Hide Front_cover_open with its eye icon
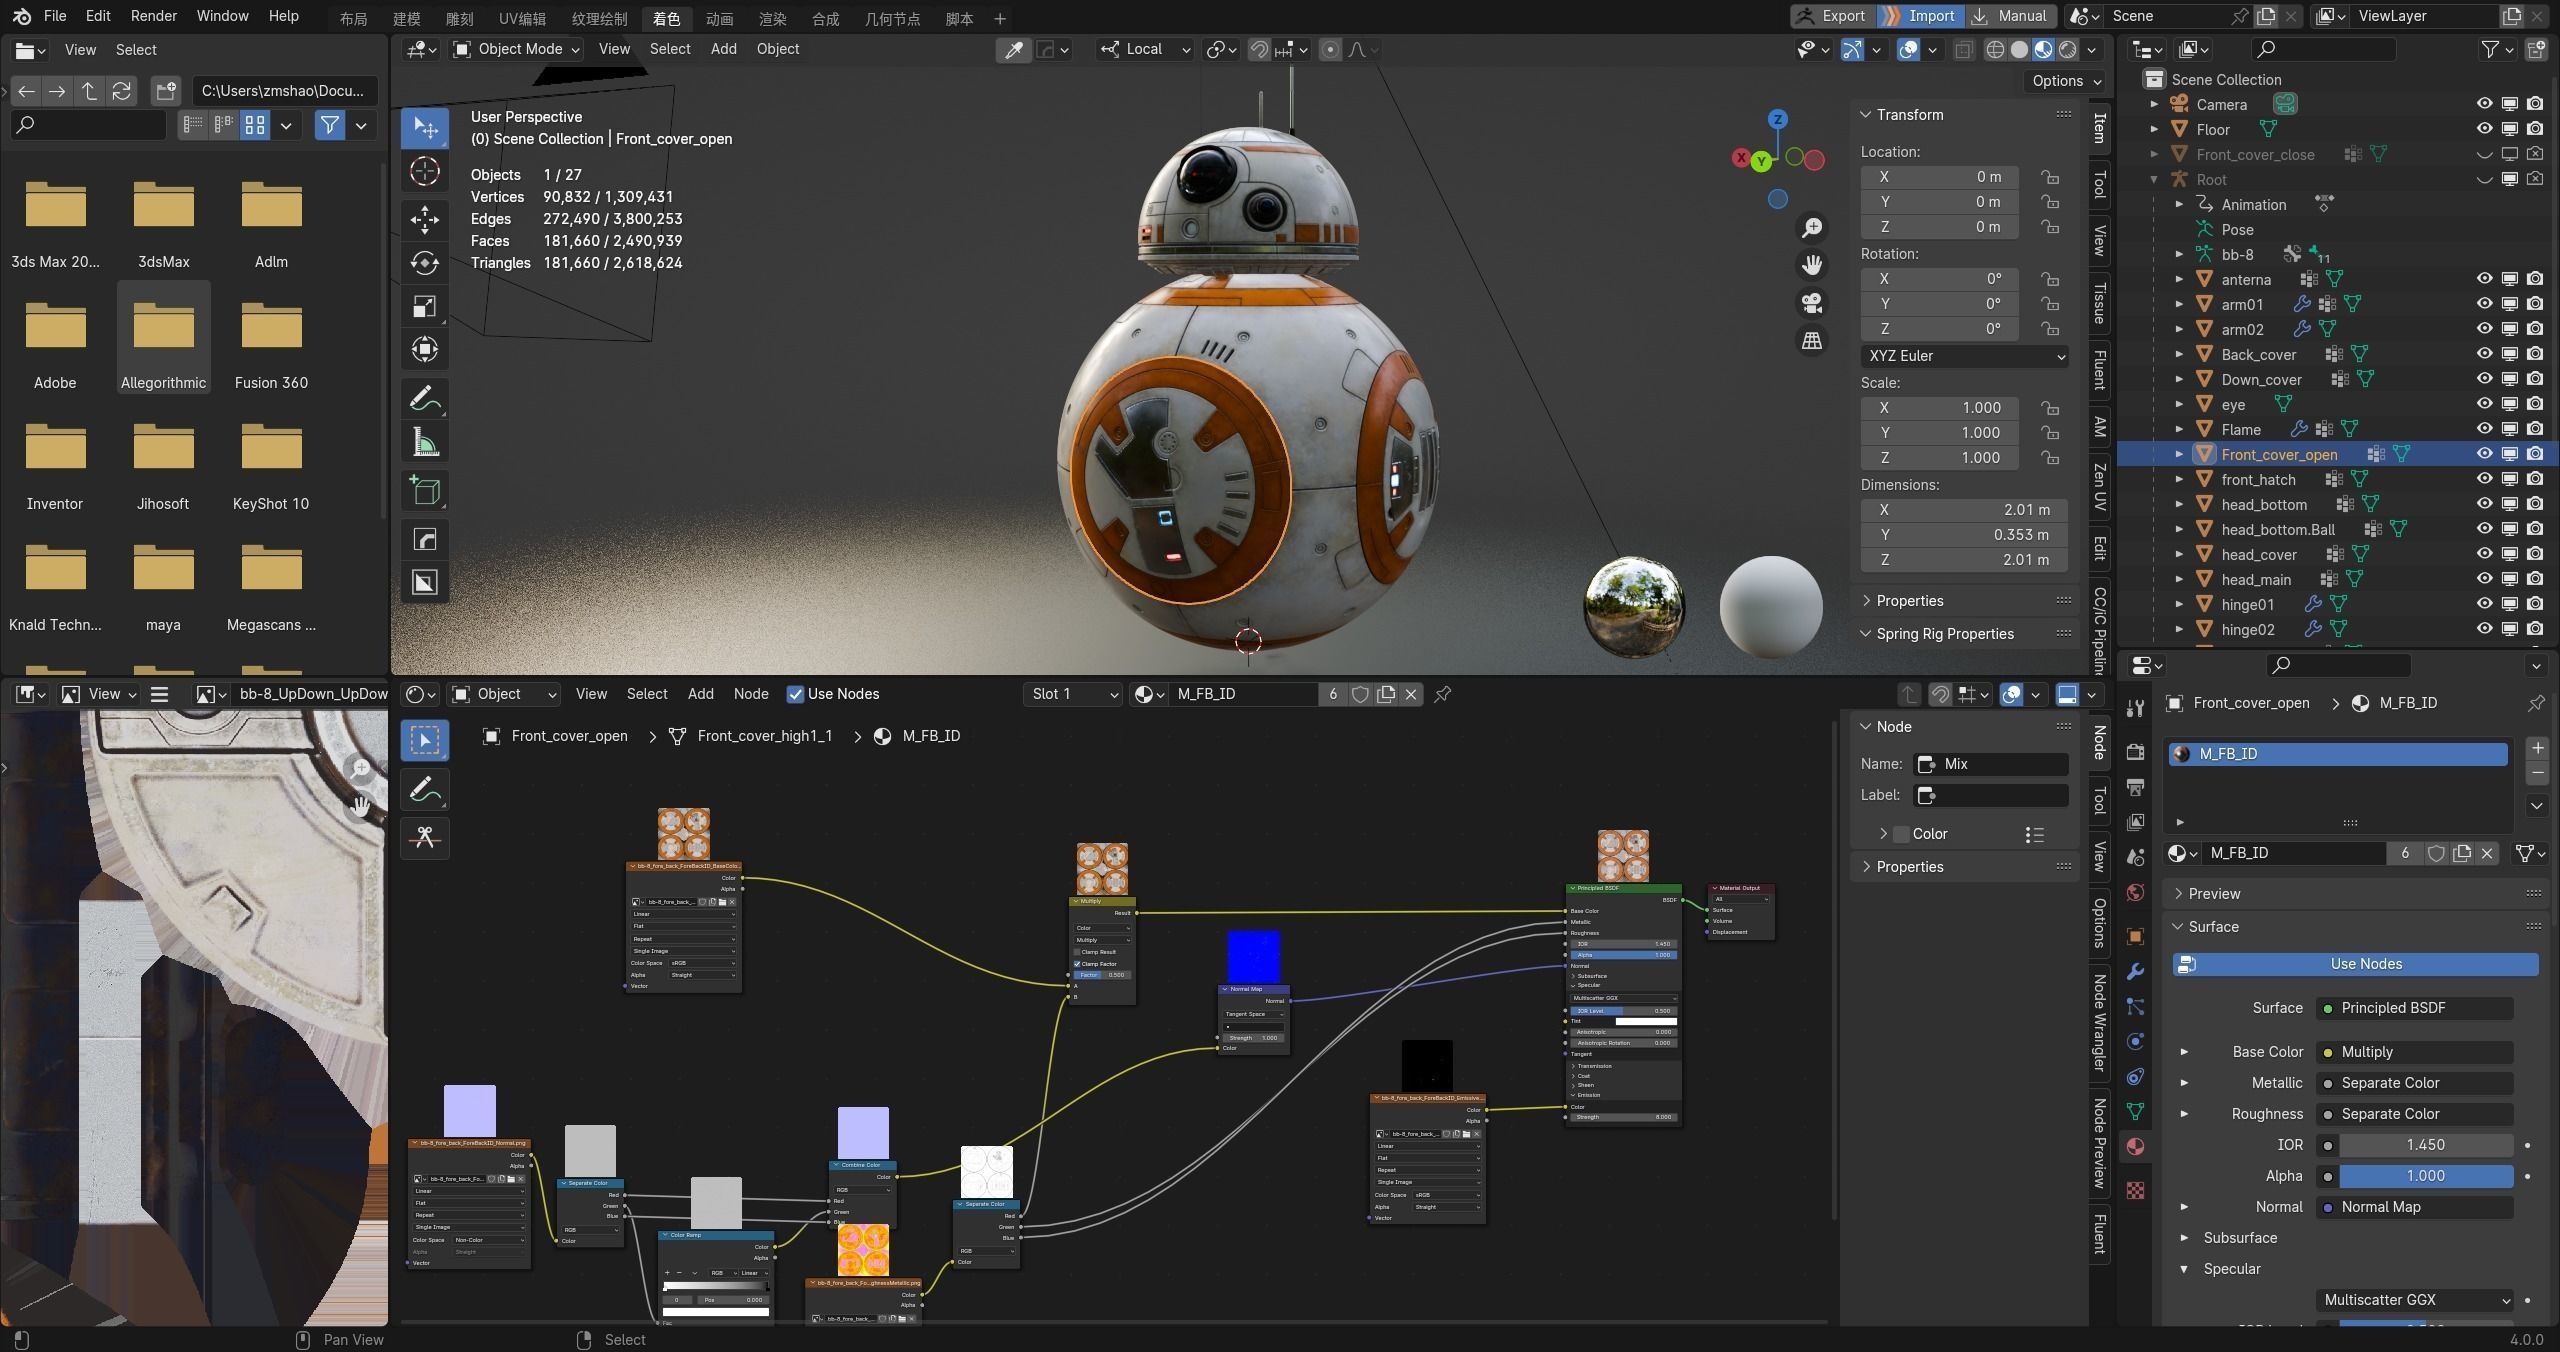 (2484, 454)
